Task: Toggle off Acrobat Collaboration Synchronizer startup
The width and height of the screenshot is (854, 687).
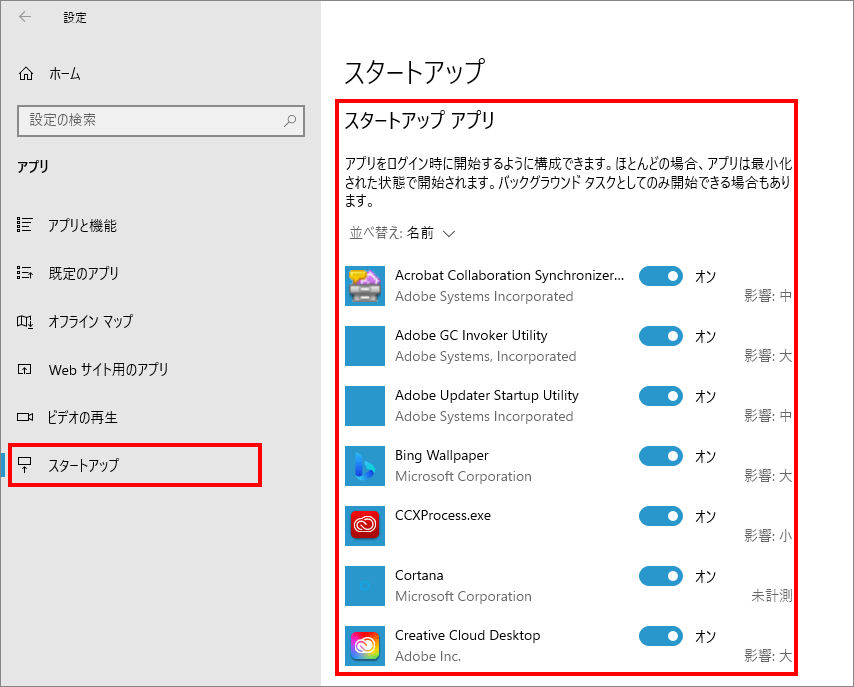Action: (x=661, y=276)
